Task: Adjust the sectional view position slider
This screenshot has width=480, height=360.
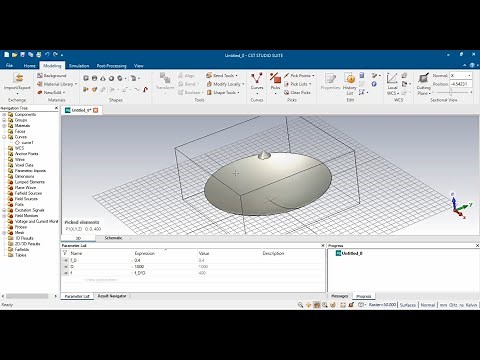Action: pyautogui.click(x=452, y=92)
